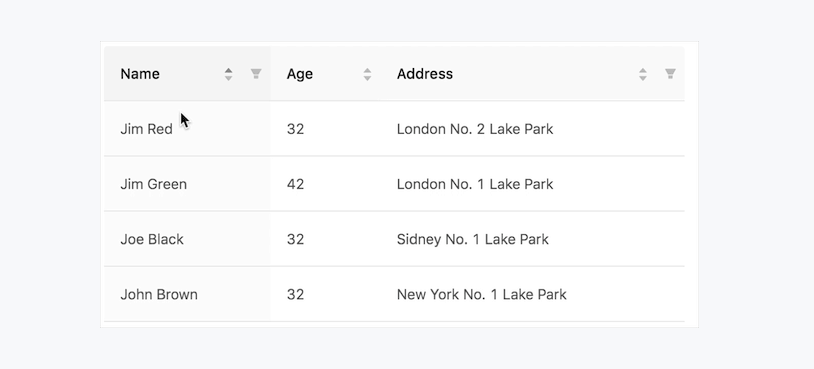Viewport: 814px width, 369px height.
Task: Click the Sidney No. 1 Lake Park address
Action: (x=472, y=239)
